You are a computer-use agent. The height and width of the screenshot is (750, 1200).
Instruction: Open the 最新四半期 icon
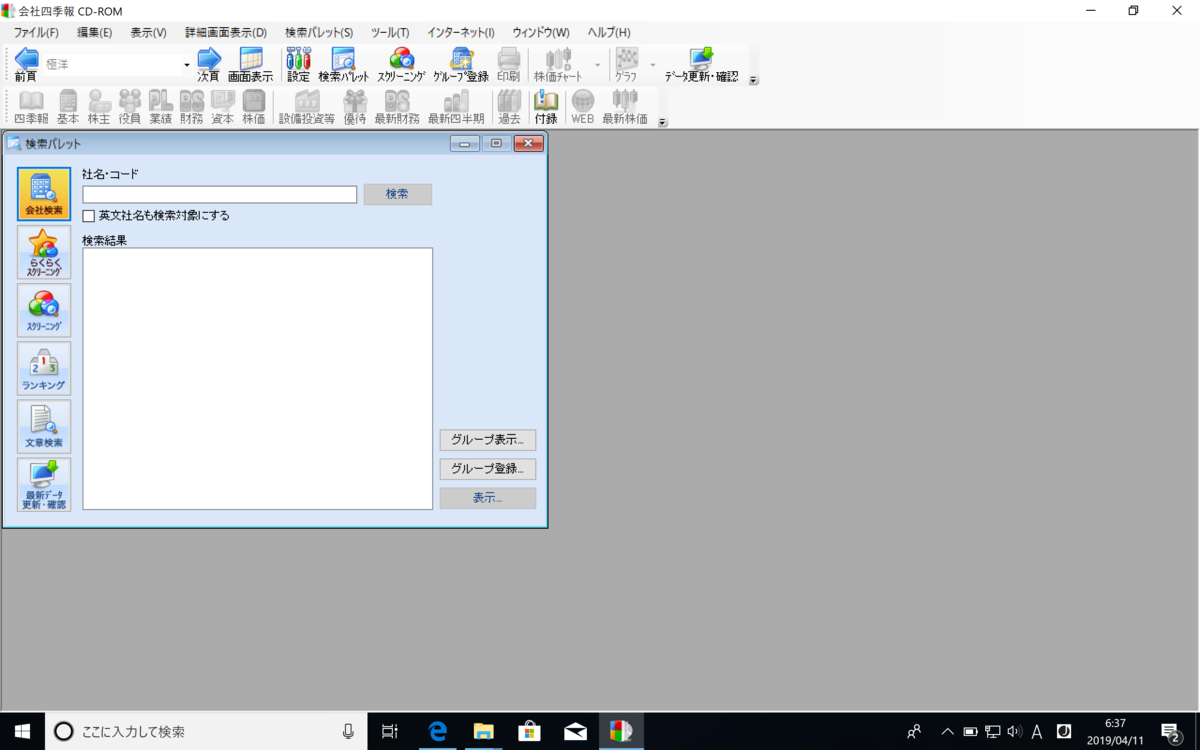tap(456, 107)
